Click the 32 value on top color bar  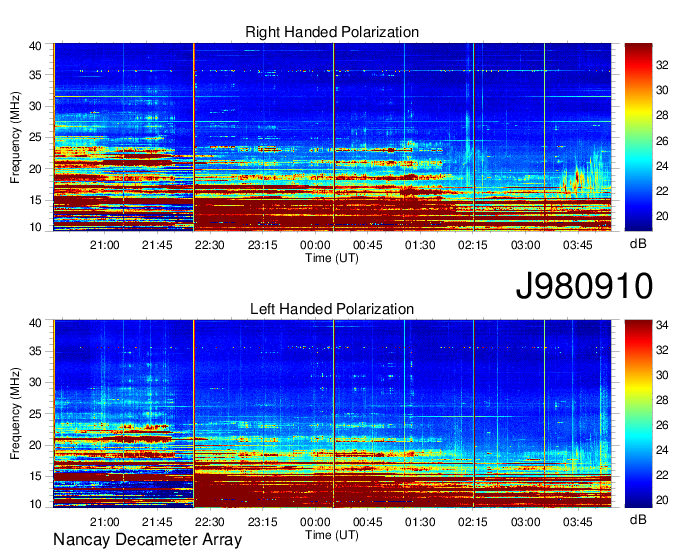[662, 65]
